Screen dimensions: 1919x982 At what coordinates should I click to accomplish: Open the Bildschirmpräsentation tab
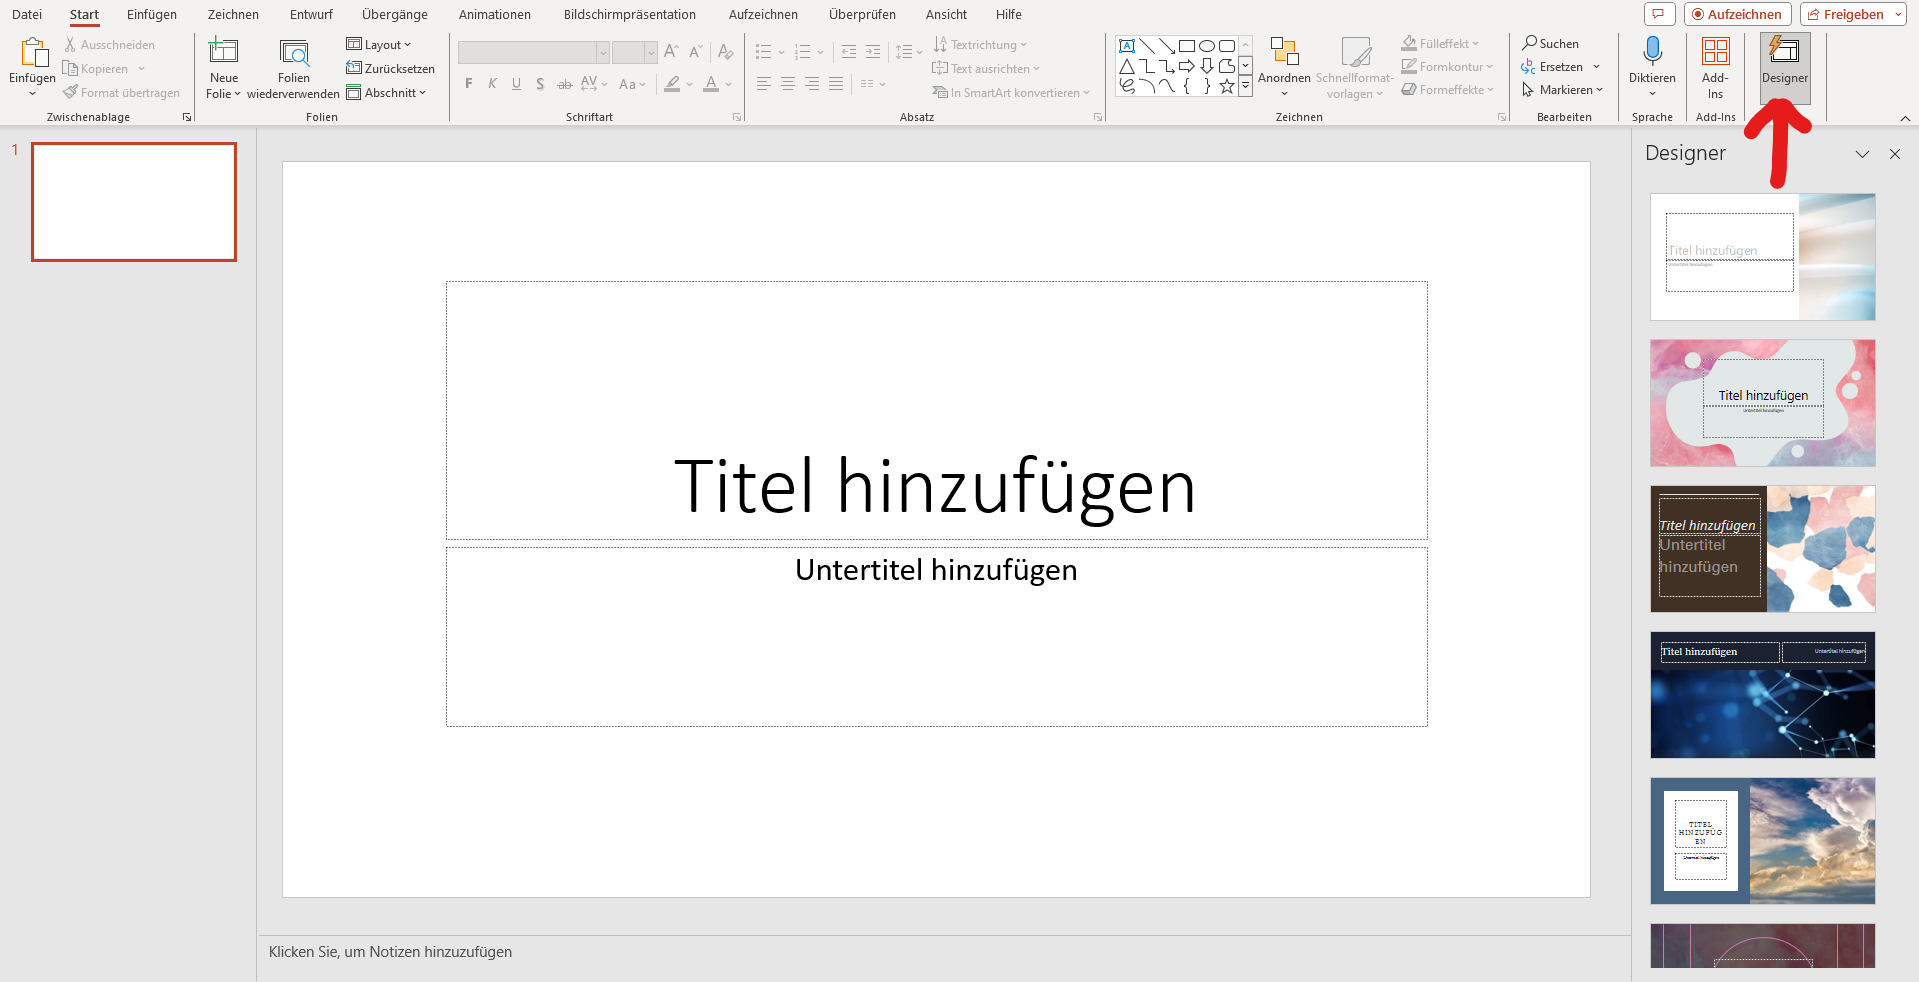(630, 15)
